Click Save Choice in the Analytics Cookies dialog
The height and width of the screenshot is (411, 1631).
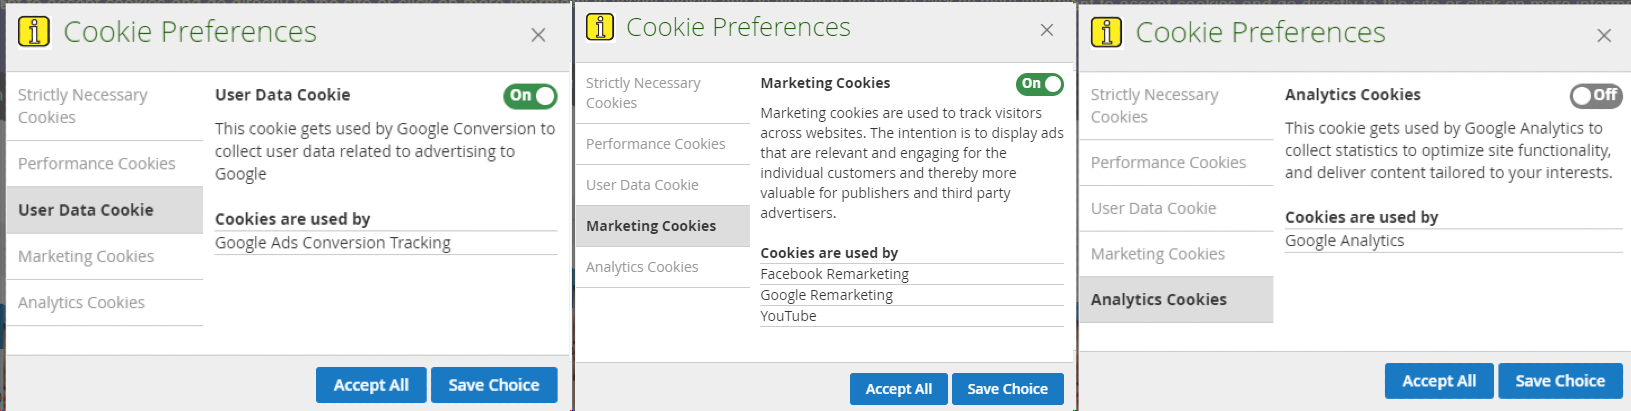1560,381
